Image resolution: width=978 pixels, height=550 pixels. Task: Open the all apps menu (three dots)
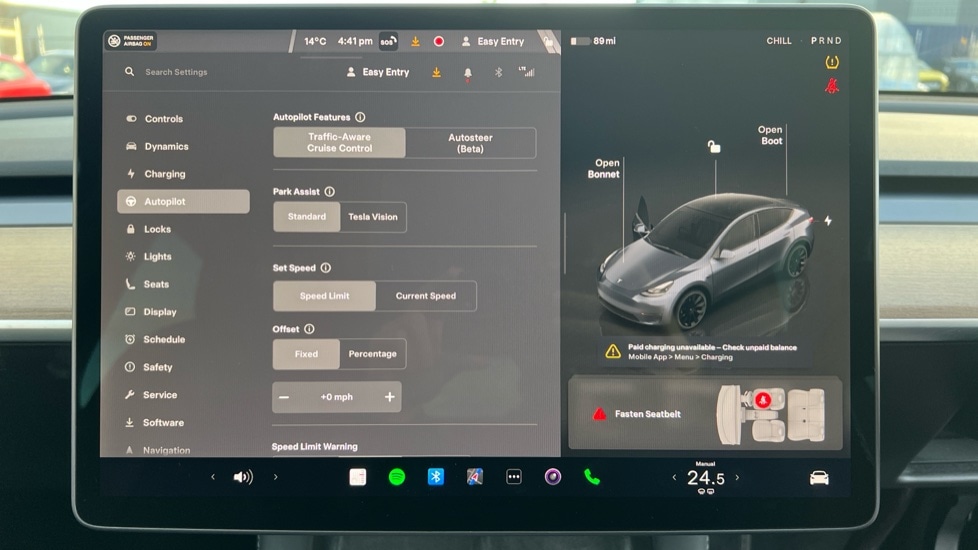tap(514, 477)
